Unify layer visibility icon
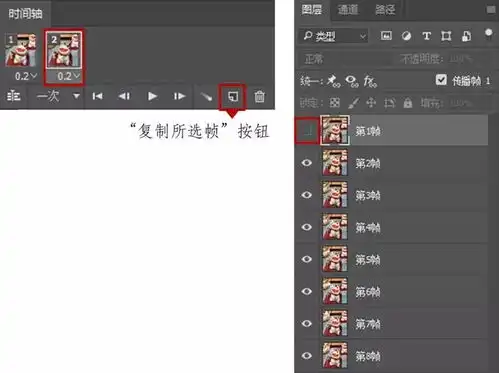The height and width of the screenshot is (373, 499). (352, 81)
